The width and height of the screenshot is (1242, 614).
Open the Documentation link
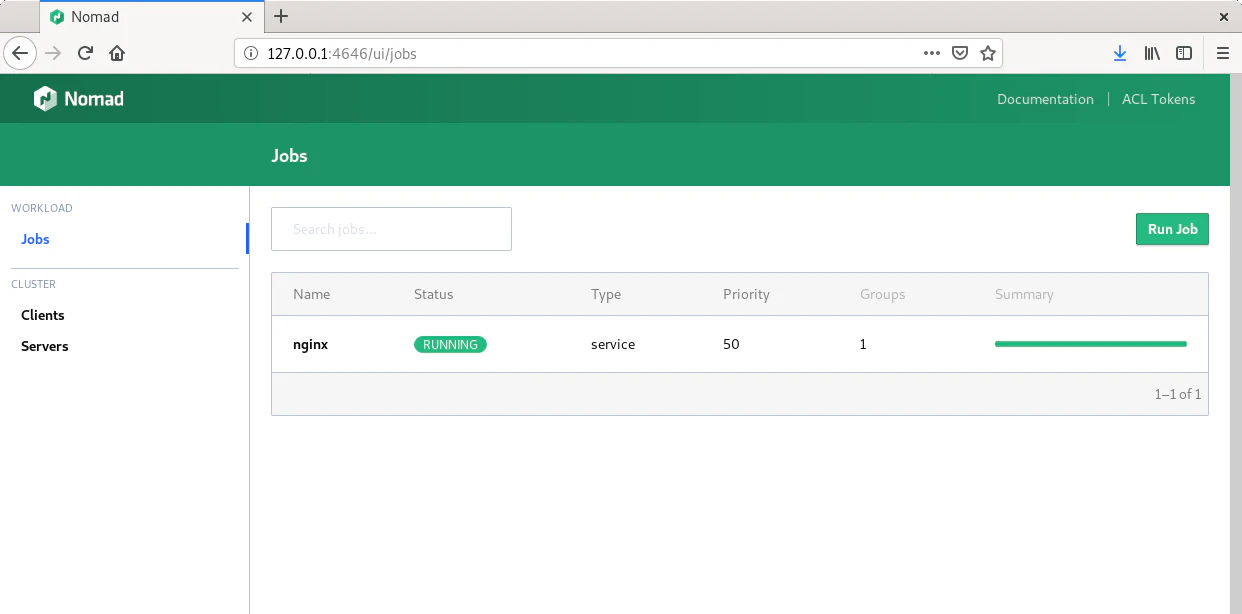(x=1045, y=99)
